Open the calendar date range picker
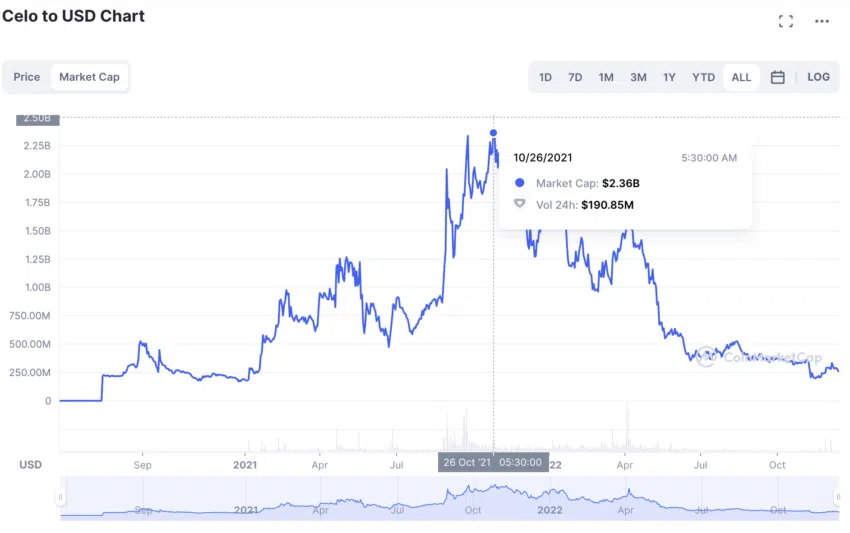 [x=777, y=77]
